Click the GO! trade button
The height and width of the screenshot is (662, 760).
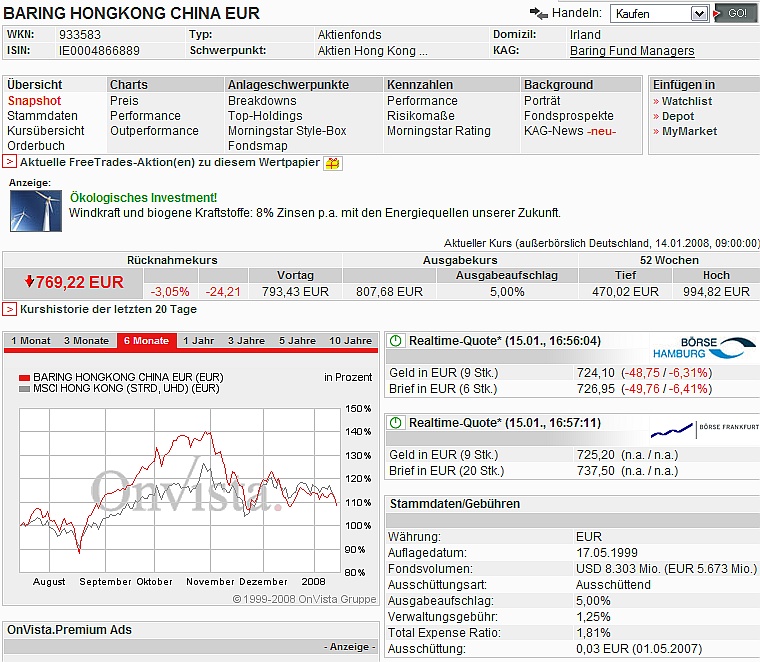[735, 14]
